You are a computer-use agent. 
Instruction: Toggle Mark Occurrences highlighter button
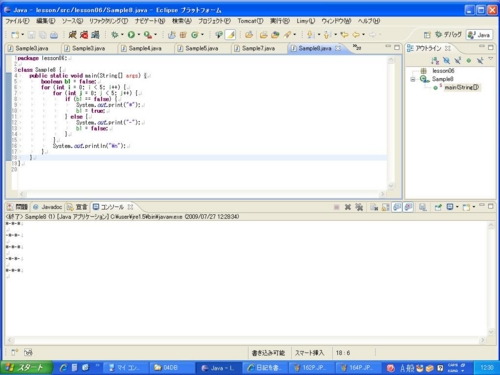coord(231,35)
